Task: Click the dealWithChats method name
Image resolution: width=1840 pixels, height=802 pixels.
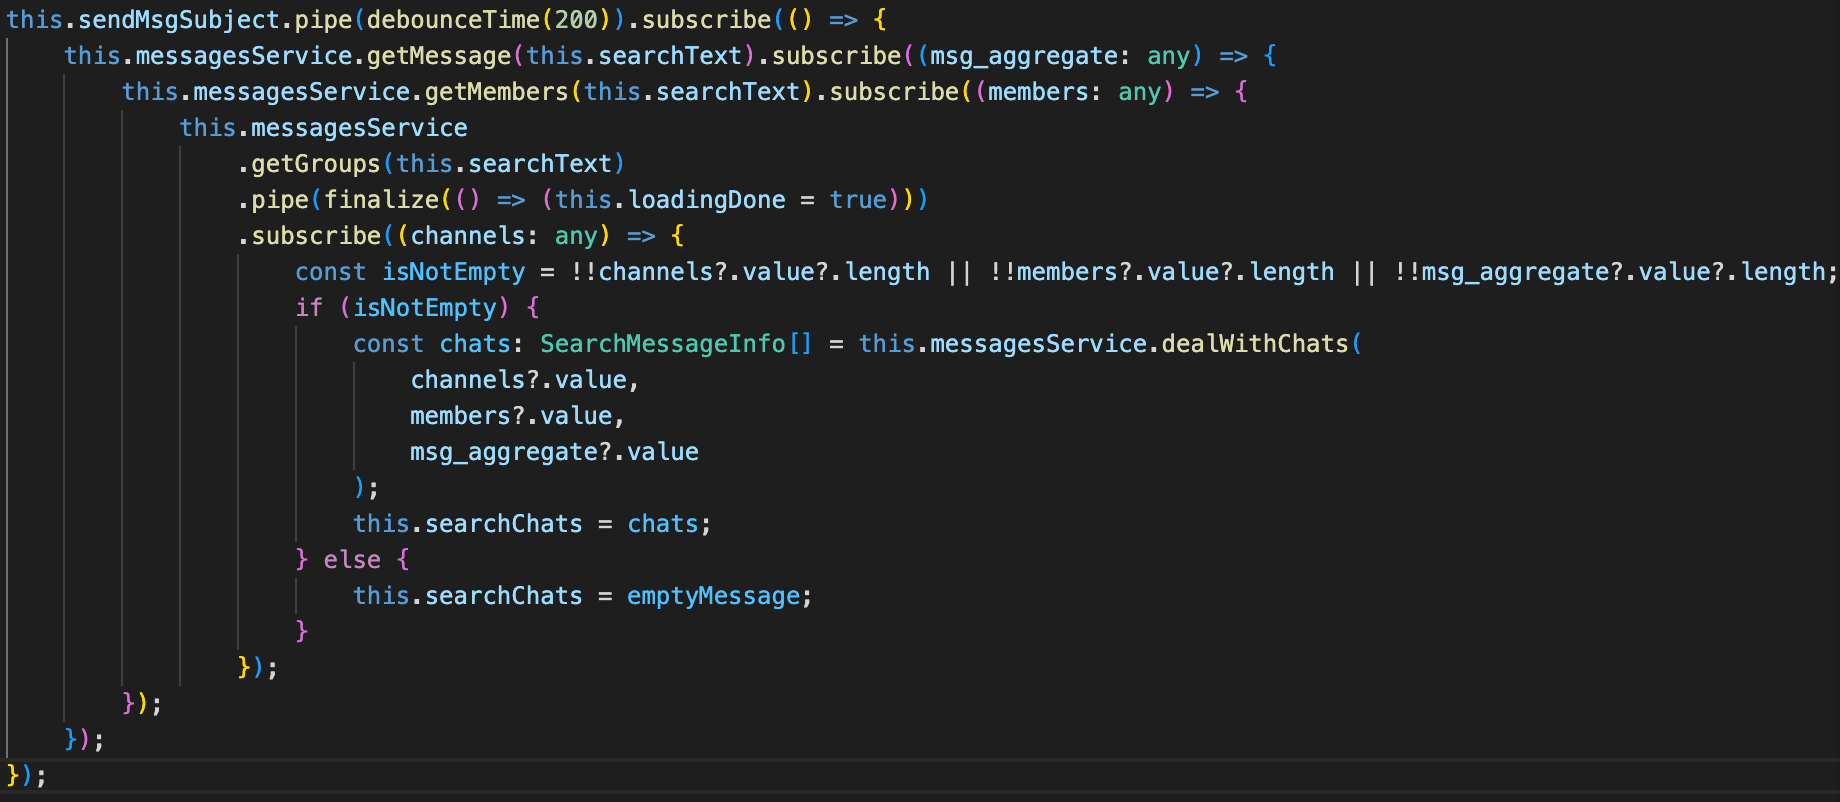Action: (1254, 344)
